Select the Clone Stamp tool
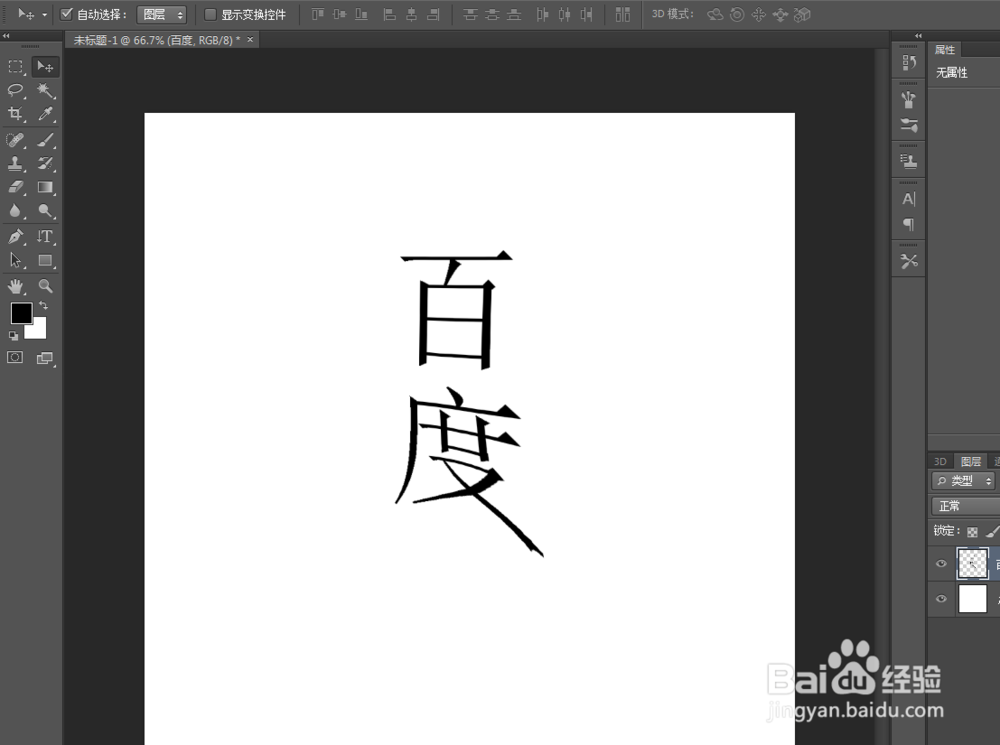The height and width of the screenshot is (745, 1000). tap(15, 163)
